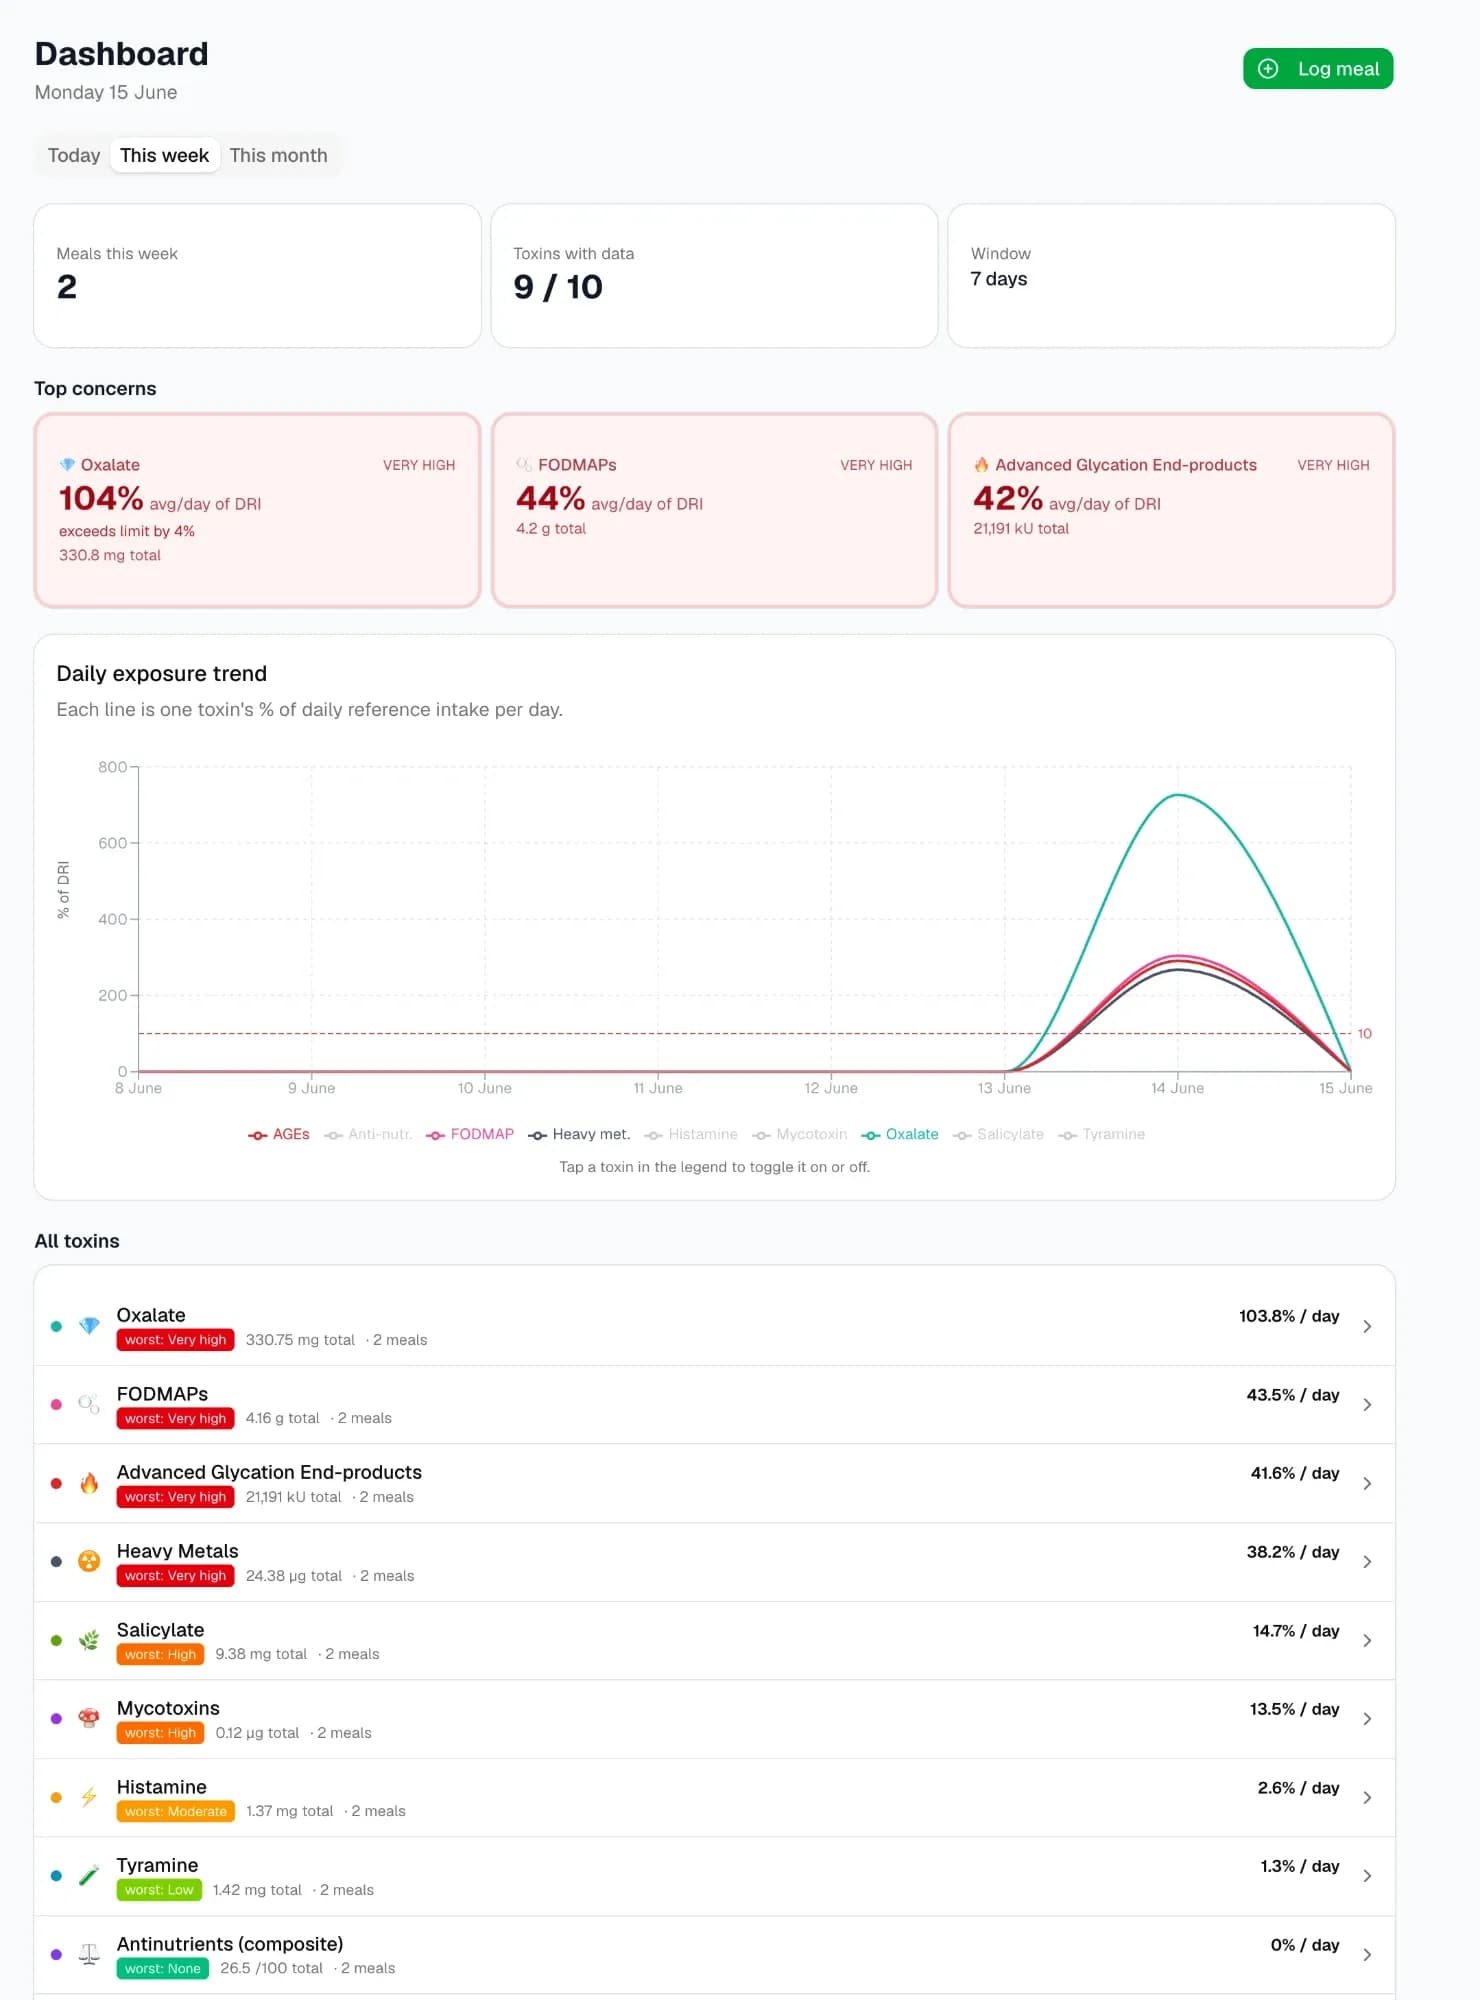Open Salicylate details via row chevron
This screenshot has height=2000, width=1480.
click(1367, 1640)
